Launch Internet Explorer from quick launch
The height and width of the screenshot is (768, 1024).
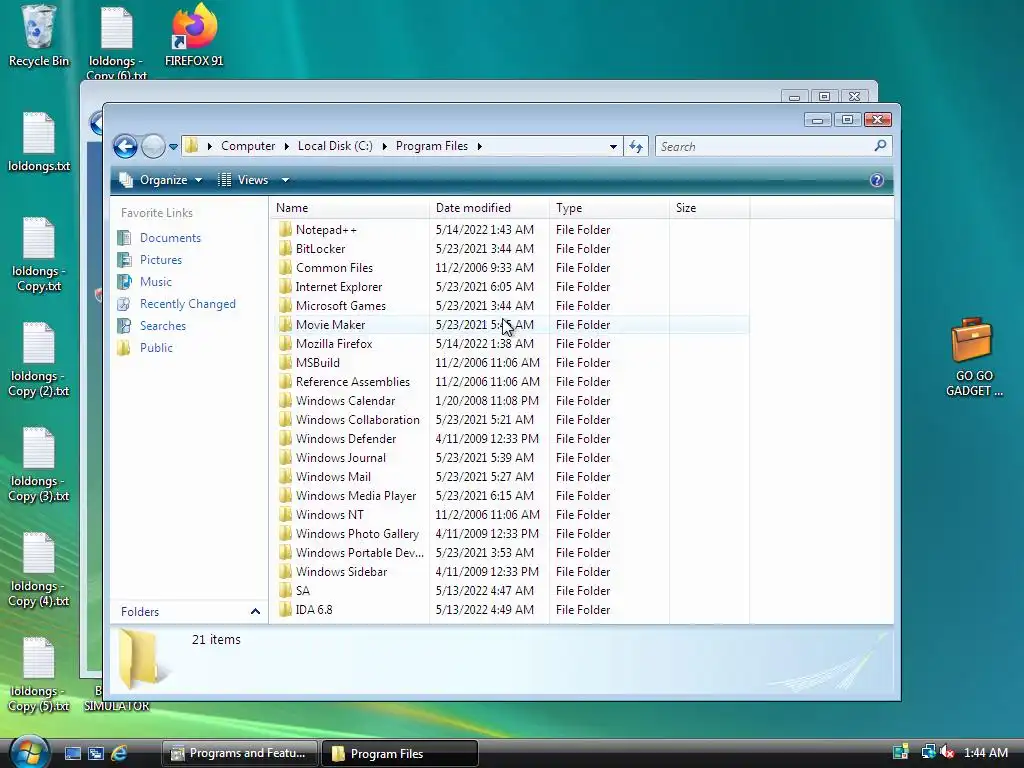point(119,754)
